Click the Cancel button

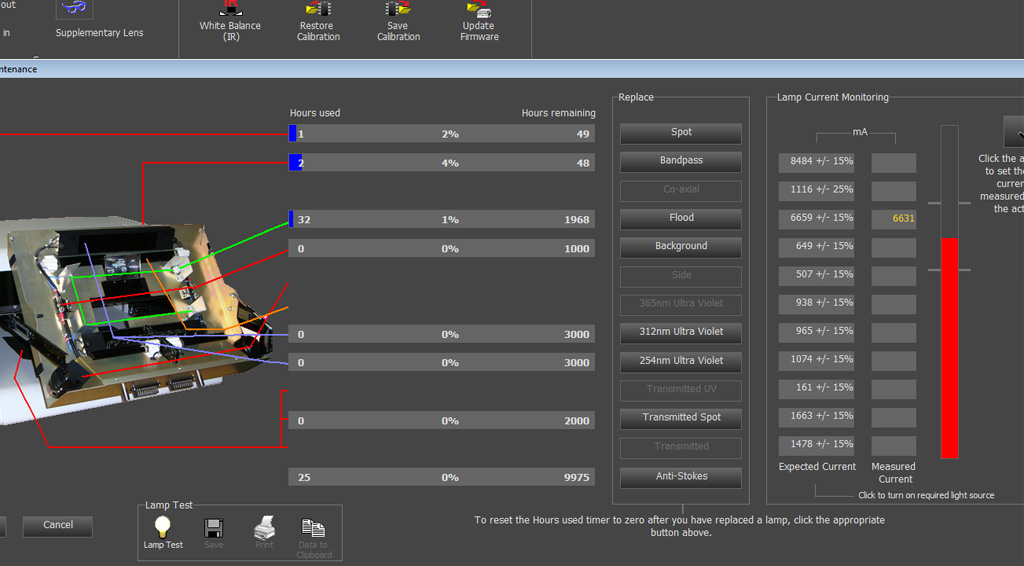[x=57, y=526]
